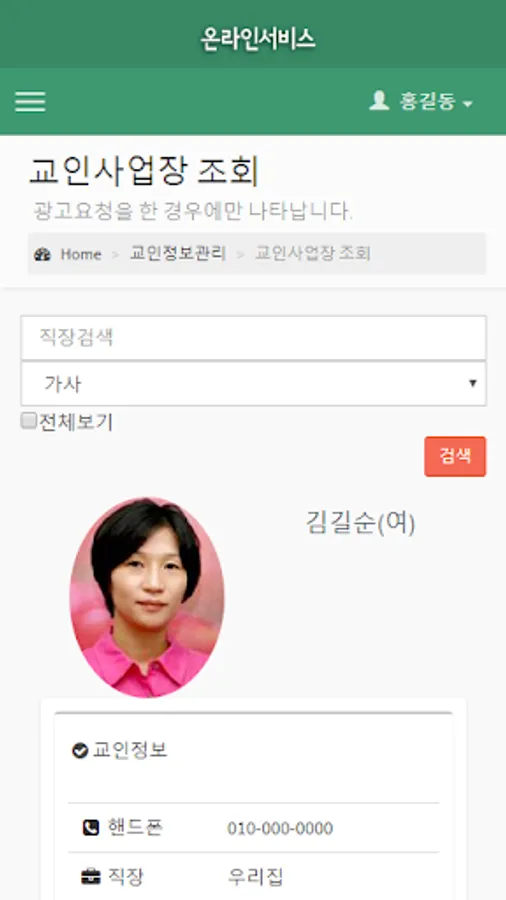
Task: Click the red 검색 search button
Action: [x=455, y=456]
